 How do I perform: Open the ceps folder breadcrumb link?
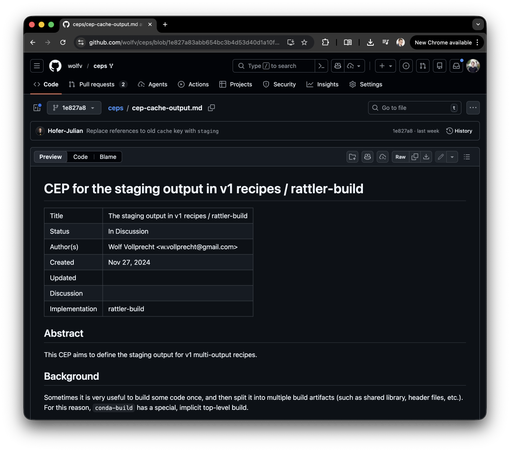point(115,108)
